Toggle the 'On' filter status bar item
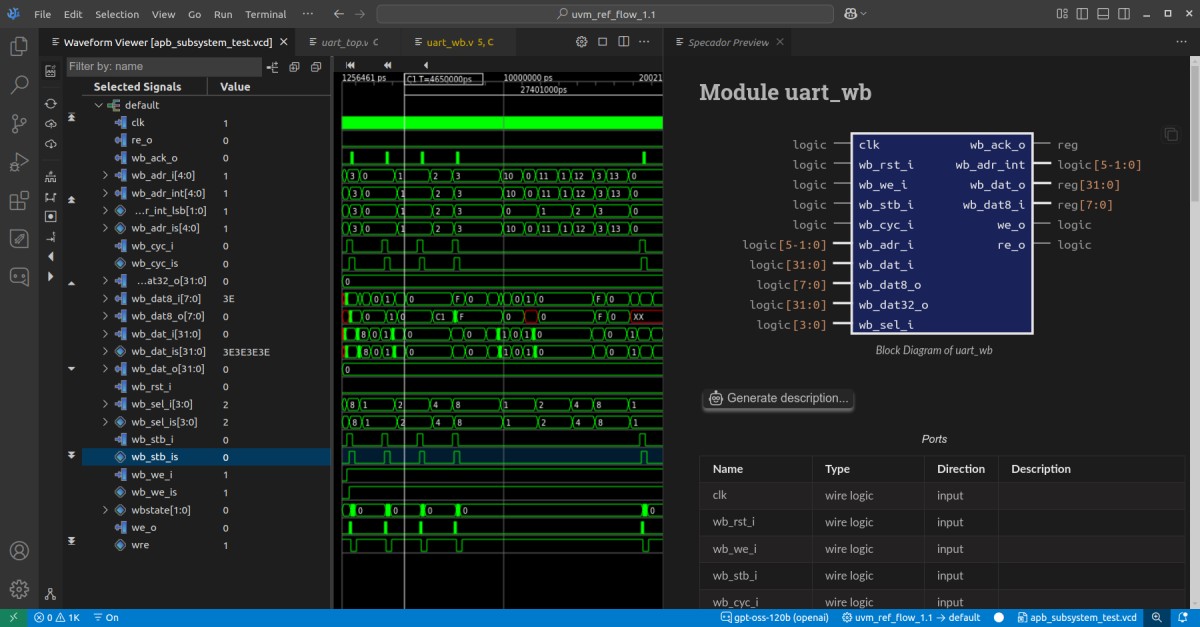Image resolution: width=1200 pixels, height=627 pixels. 105,618
